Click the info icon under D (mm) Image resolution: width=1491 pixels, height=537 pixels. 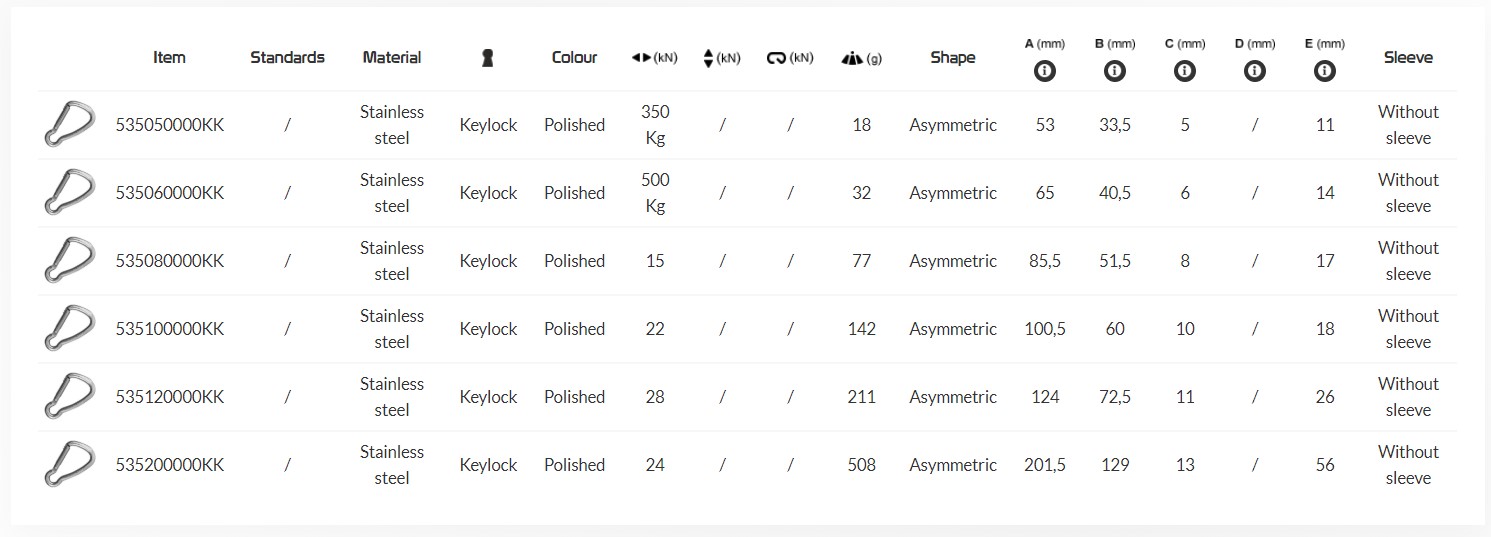pos(1255,71)
